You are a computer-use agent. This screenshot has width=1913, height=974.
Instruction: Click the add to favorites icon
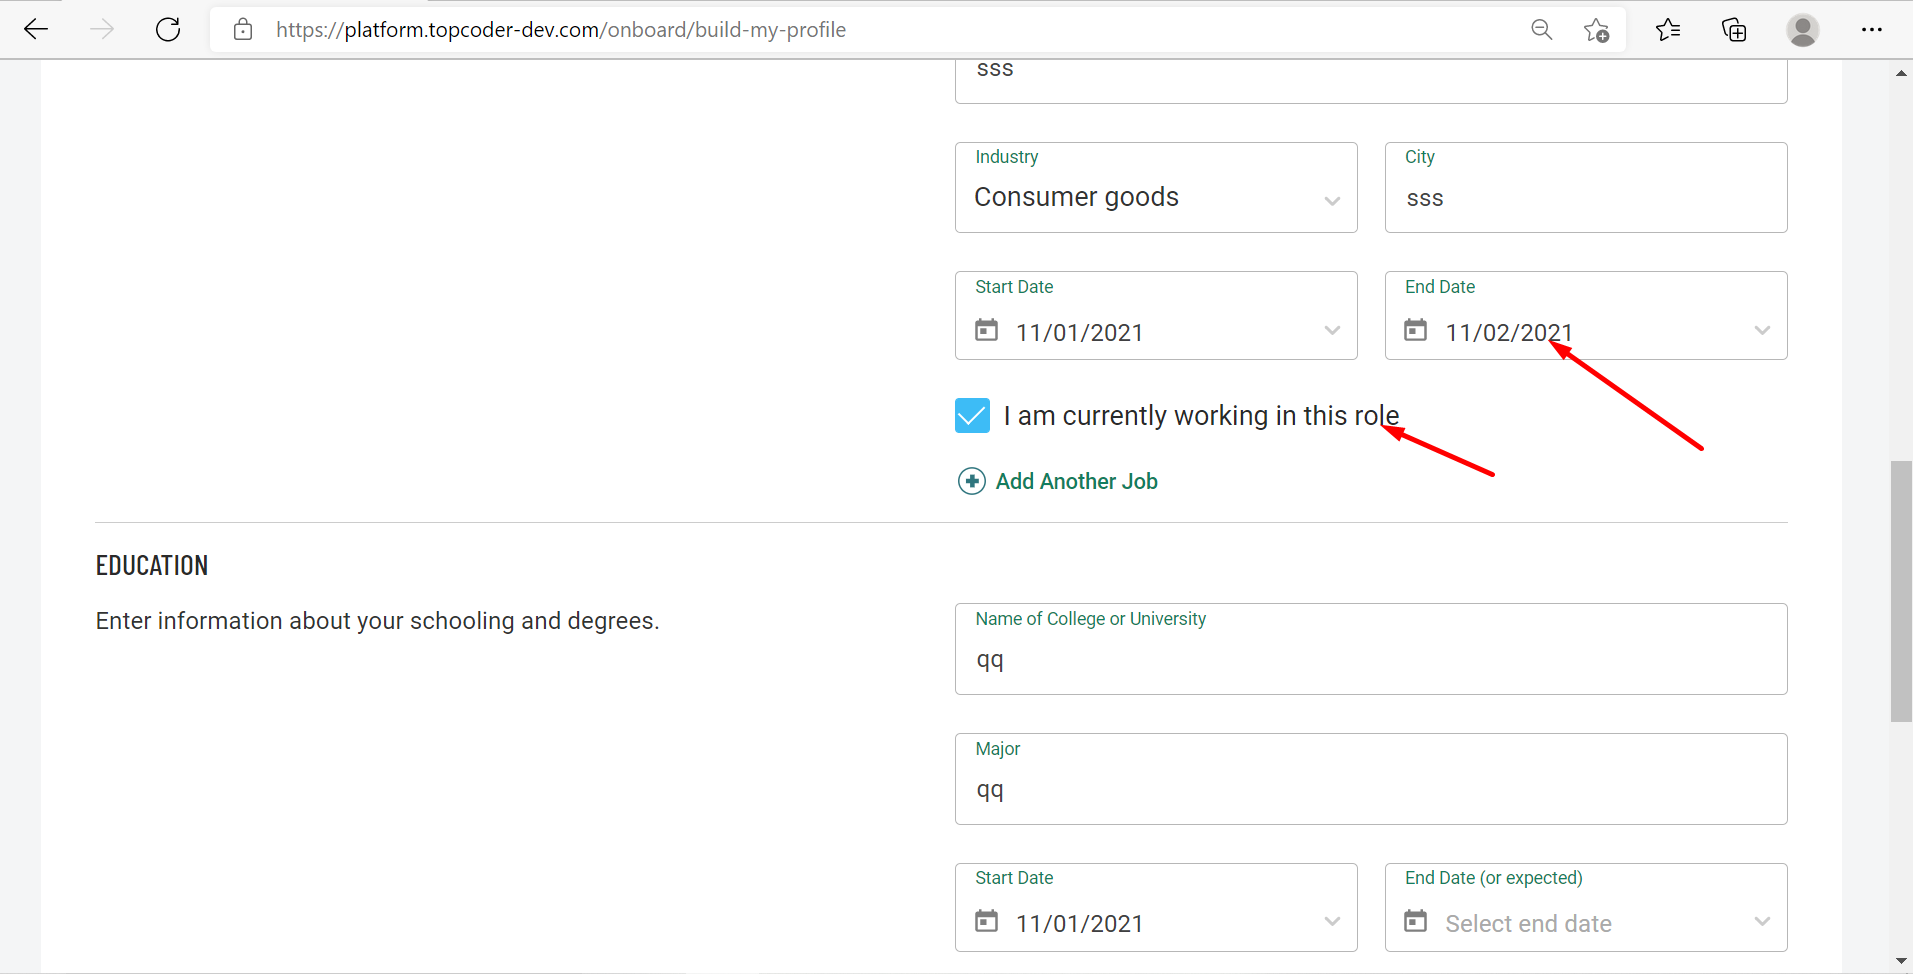click(x=1596, y=30)
